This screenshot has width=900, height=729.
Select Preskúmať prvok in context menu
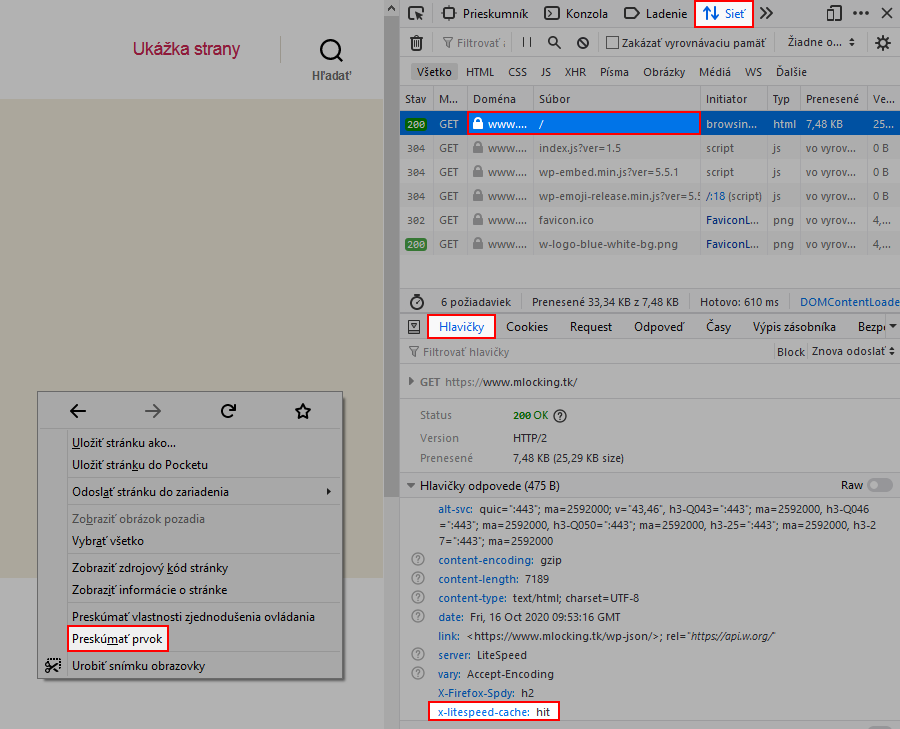point(117,638)
